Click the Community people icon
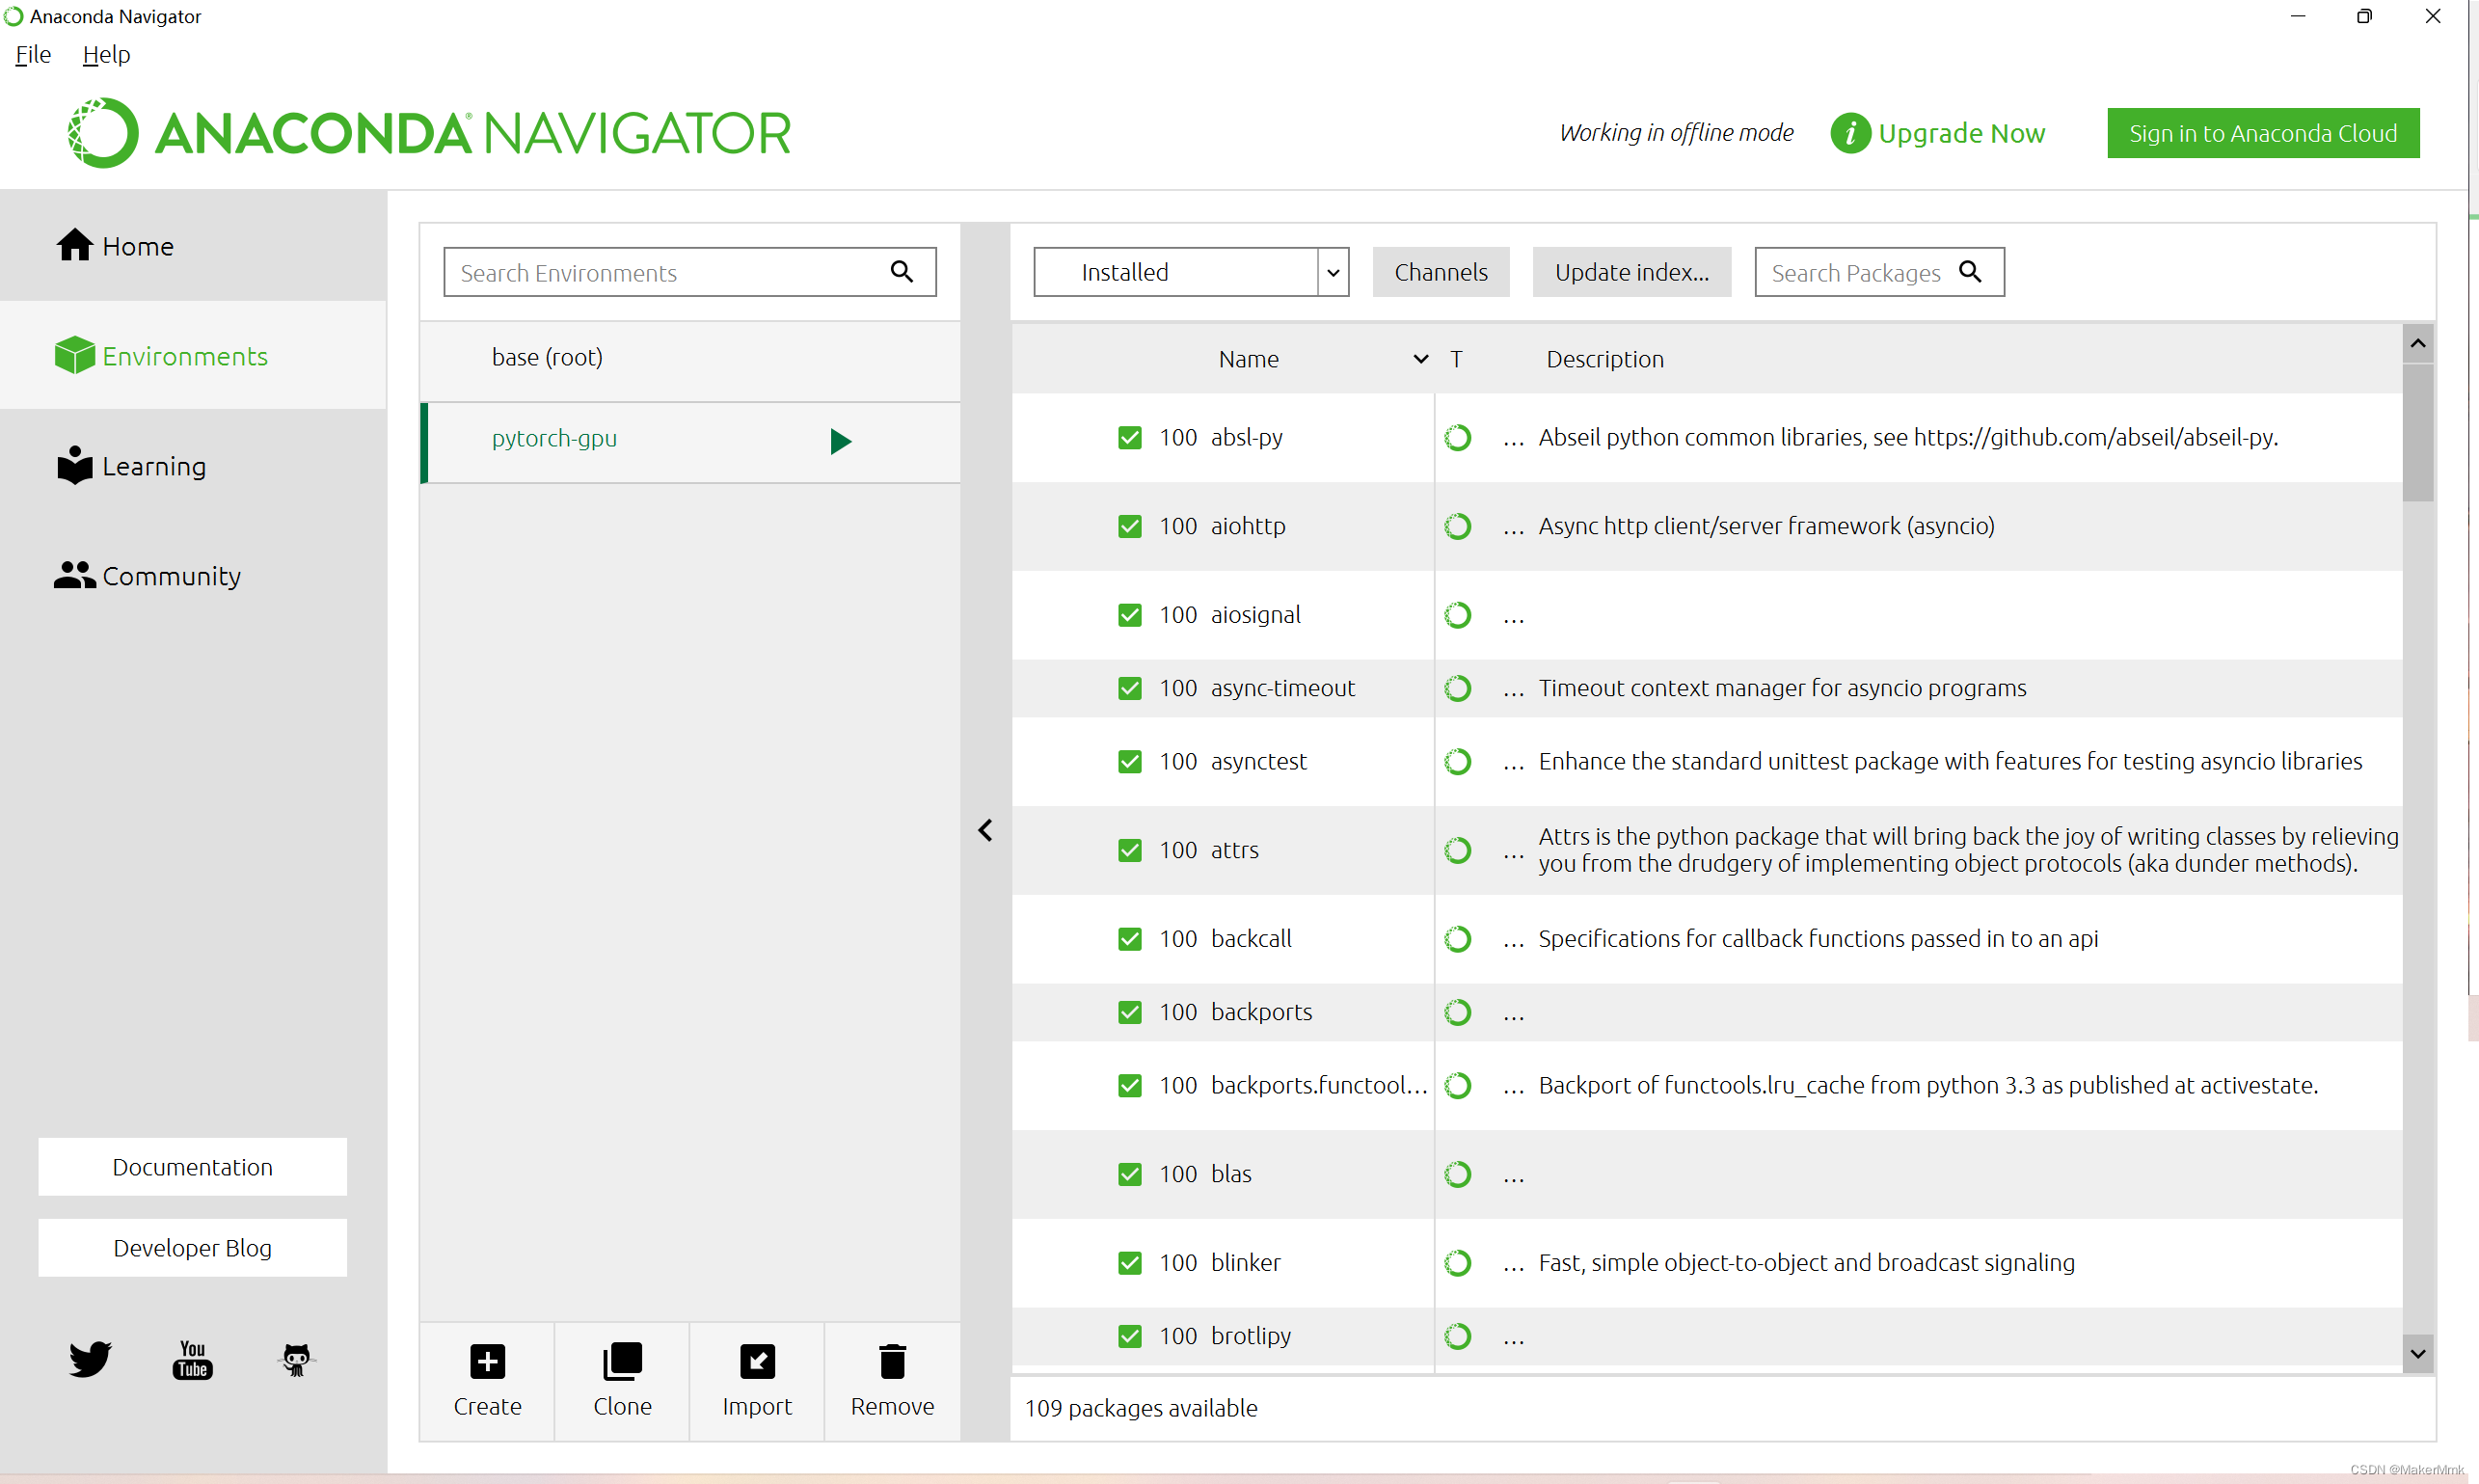The width and height of the screenshot is (2479, 1484). pos(74,575)
